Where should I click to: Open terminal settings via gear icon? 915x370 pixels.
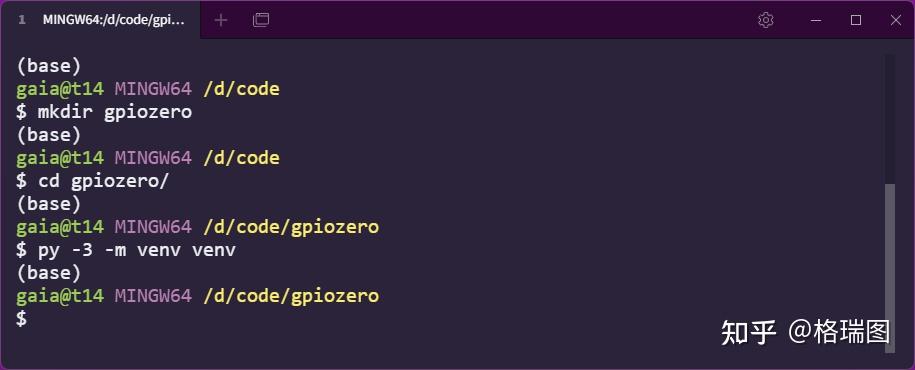click(766, 20)
